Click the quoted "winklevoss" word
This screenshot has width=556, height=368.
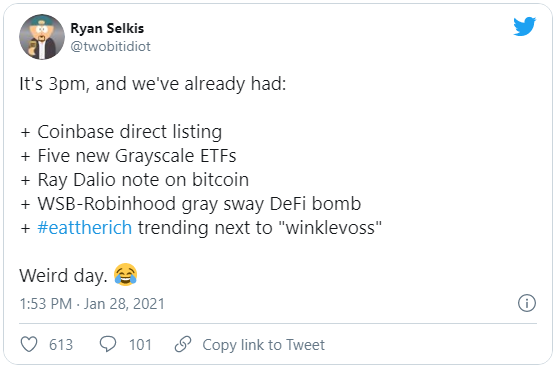pyautogui.click(x=330, y=228)
